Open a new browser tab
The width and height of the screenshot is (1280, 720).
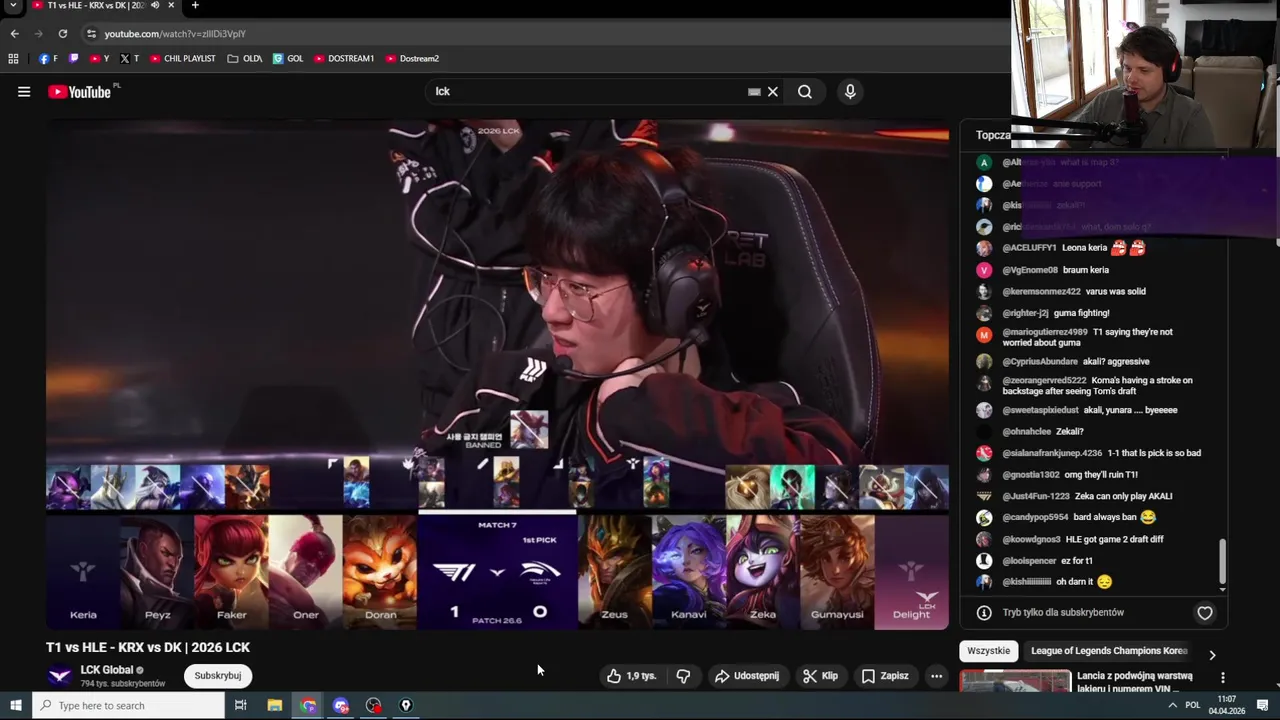tap(195, 6)
